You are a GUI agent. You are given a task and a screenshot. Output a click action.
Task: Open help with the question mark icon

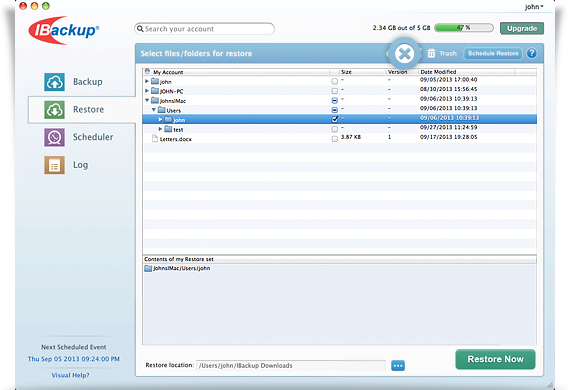pos(531,53)
